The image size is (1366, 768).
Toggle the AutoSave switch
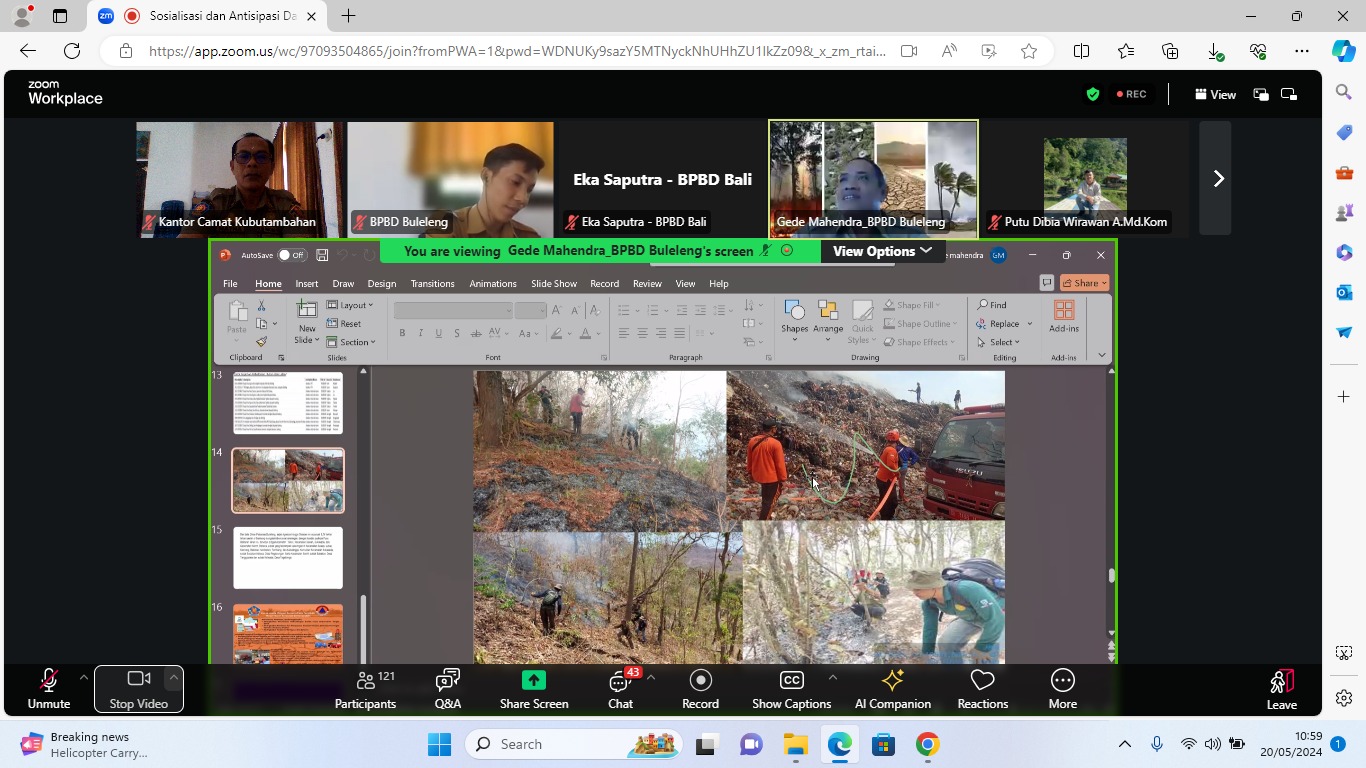pos(291,255)
